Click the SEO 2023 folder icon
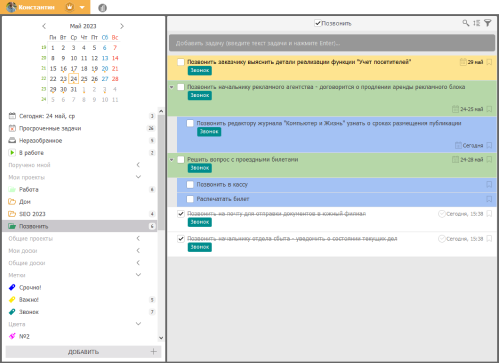This screenshot has width=499, height=363. click(12, 214)
